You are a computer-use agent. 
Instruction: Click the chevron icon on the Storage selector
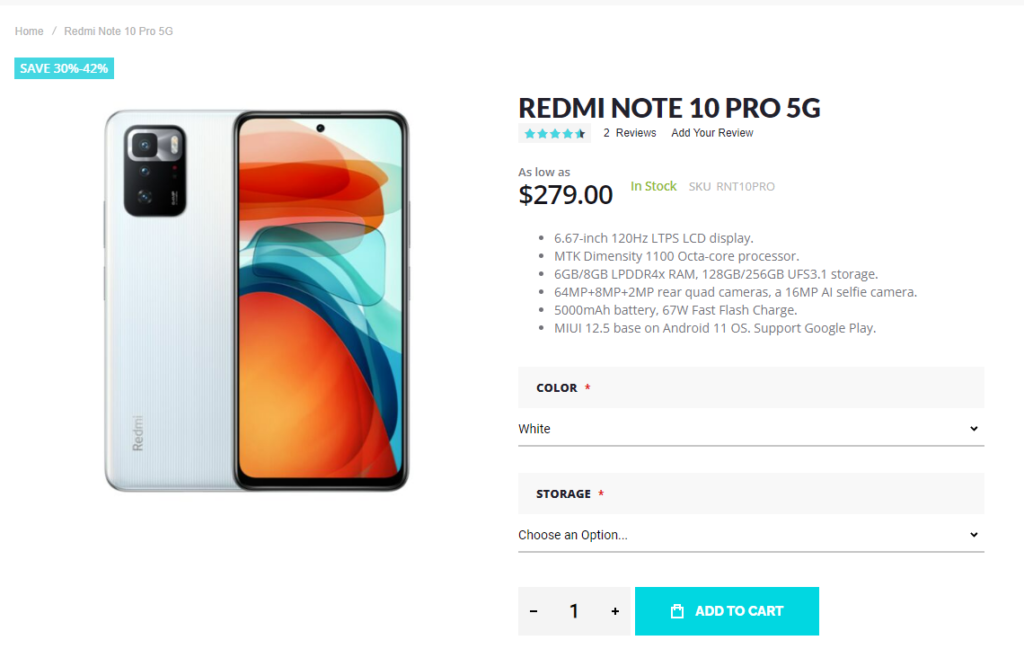click(x=974, y=535)
